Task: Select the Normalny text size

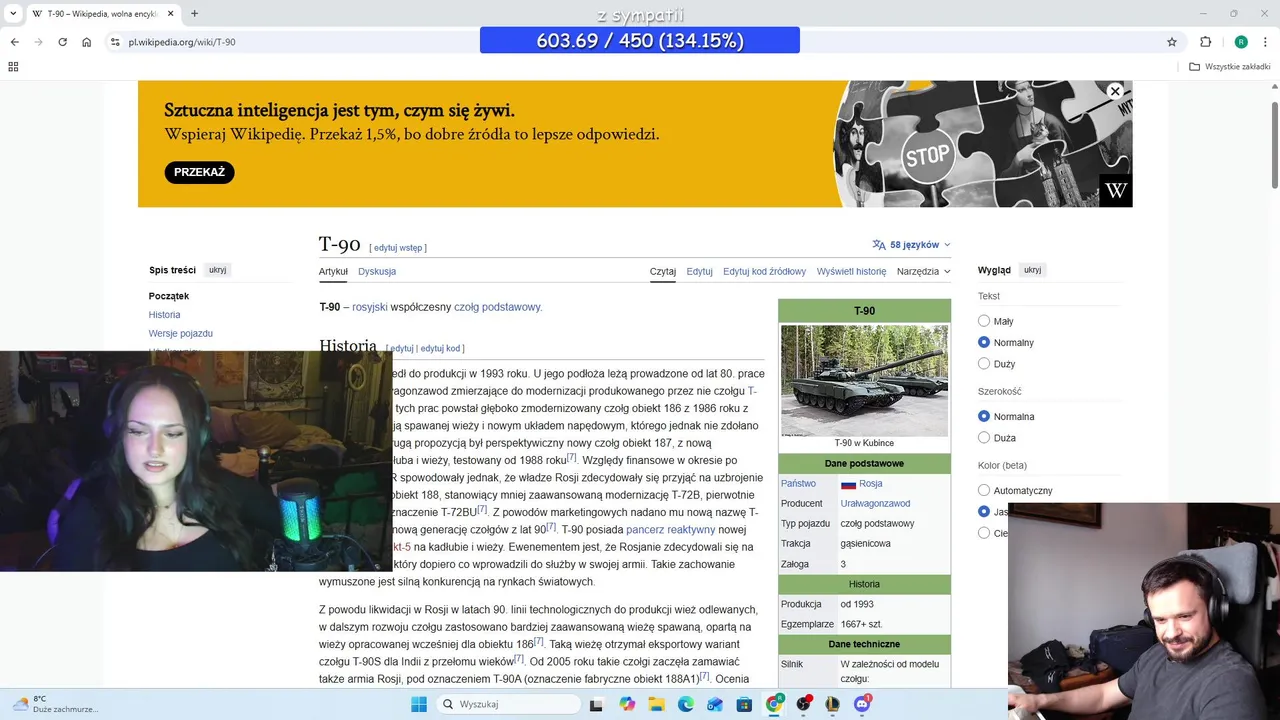Action: [984, 342]
